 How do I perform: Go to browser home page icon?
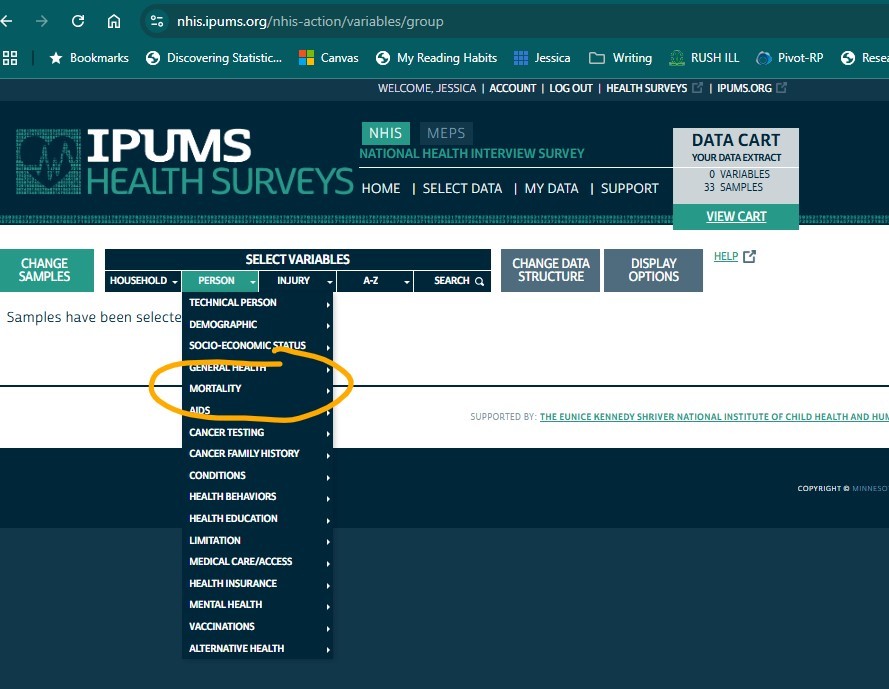[x=114, y=22]
